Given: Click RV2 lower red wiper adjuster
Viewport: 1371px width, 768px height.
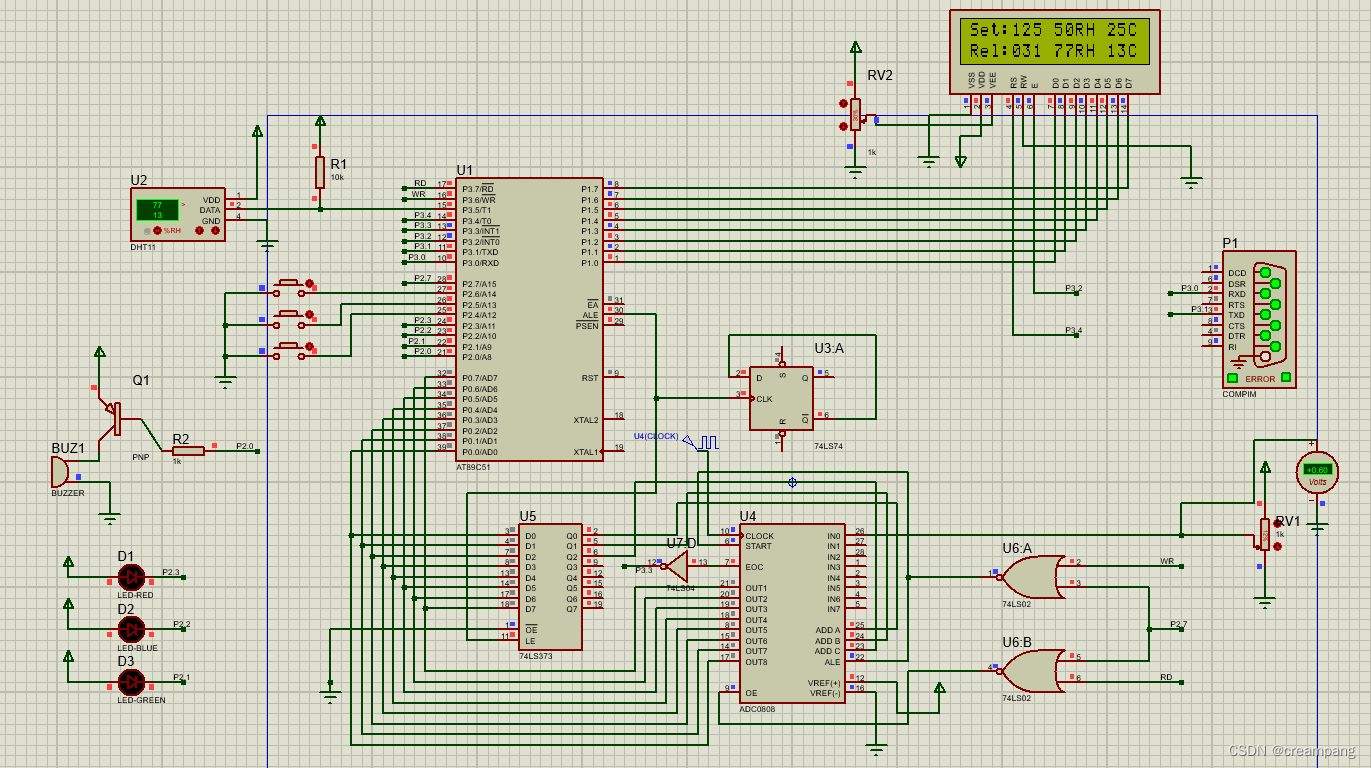Looking at the screenshot, I should [844, 127].
